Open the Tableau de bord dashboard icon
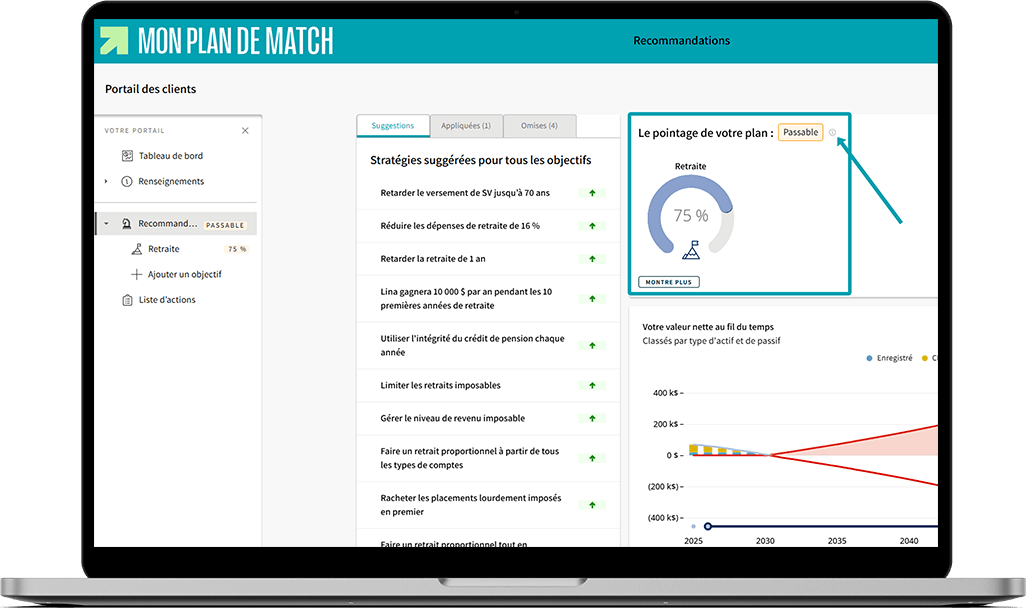The width and height of the screenshot is (1026, 608). coord(126,155)
